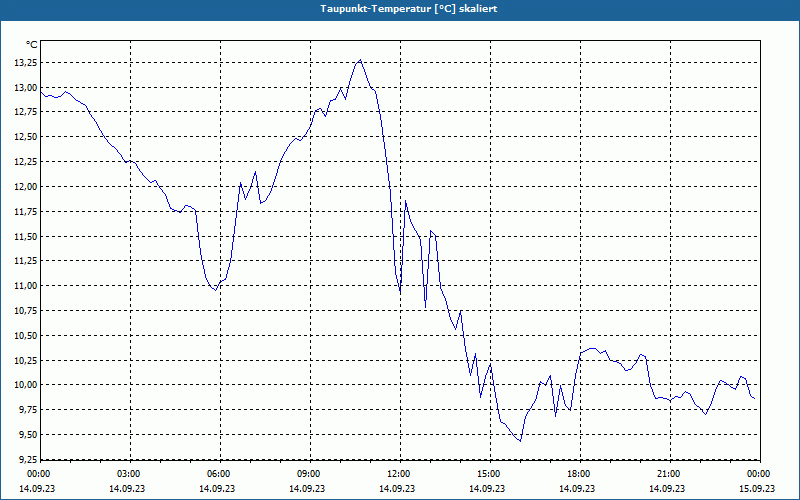Select the y-axis value '9,75'
This screenshot has width=800, height=500.
tap(29, 410)
